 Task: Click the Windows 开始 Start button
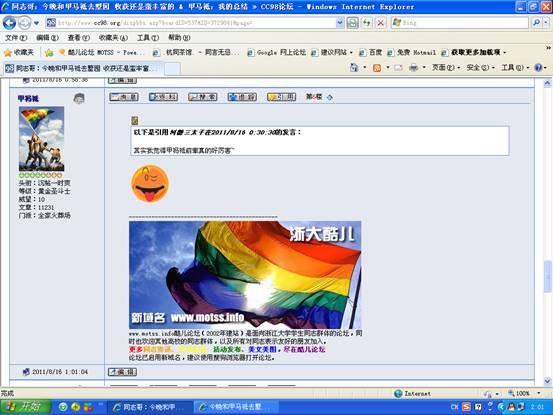pyautogui.click(x=26, y=407)
